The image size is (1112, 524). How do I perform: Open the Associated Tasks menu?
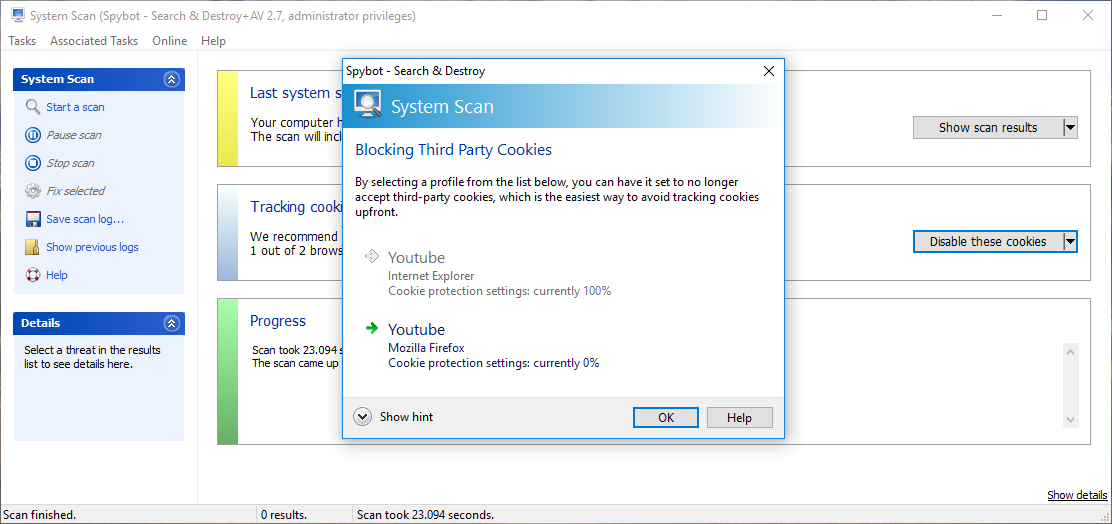click(x=94, y=41)
